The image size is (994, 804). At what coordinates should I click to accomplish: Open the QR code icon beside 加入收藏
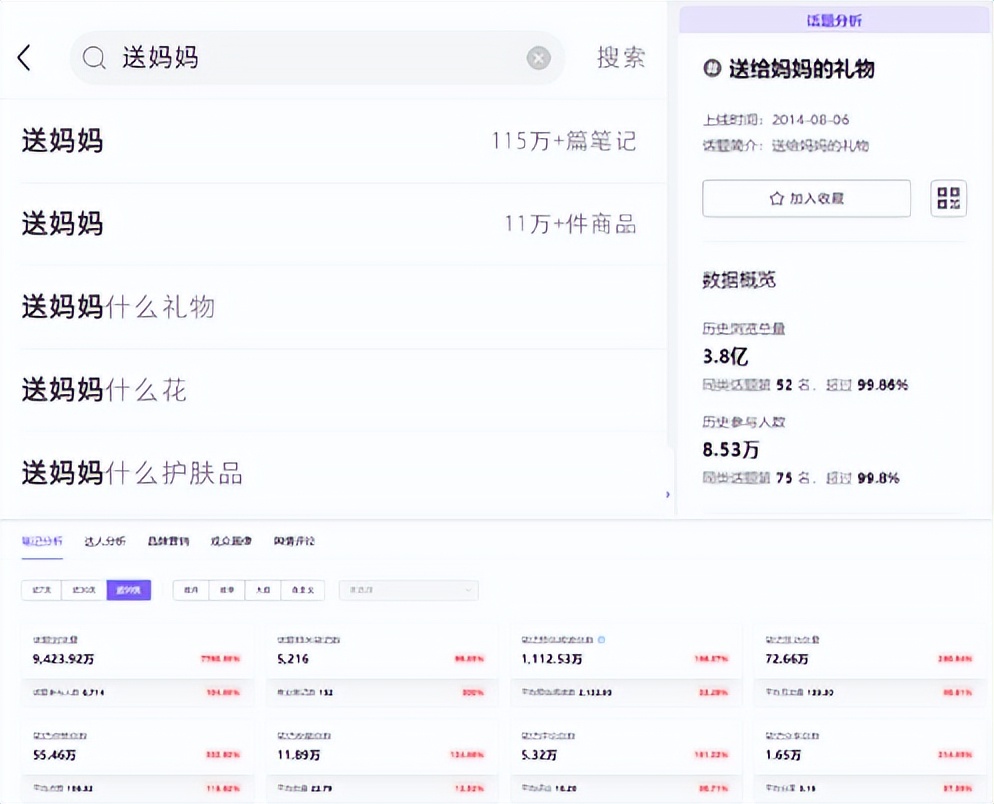point(947,198)
